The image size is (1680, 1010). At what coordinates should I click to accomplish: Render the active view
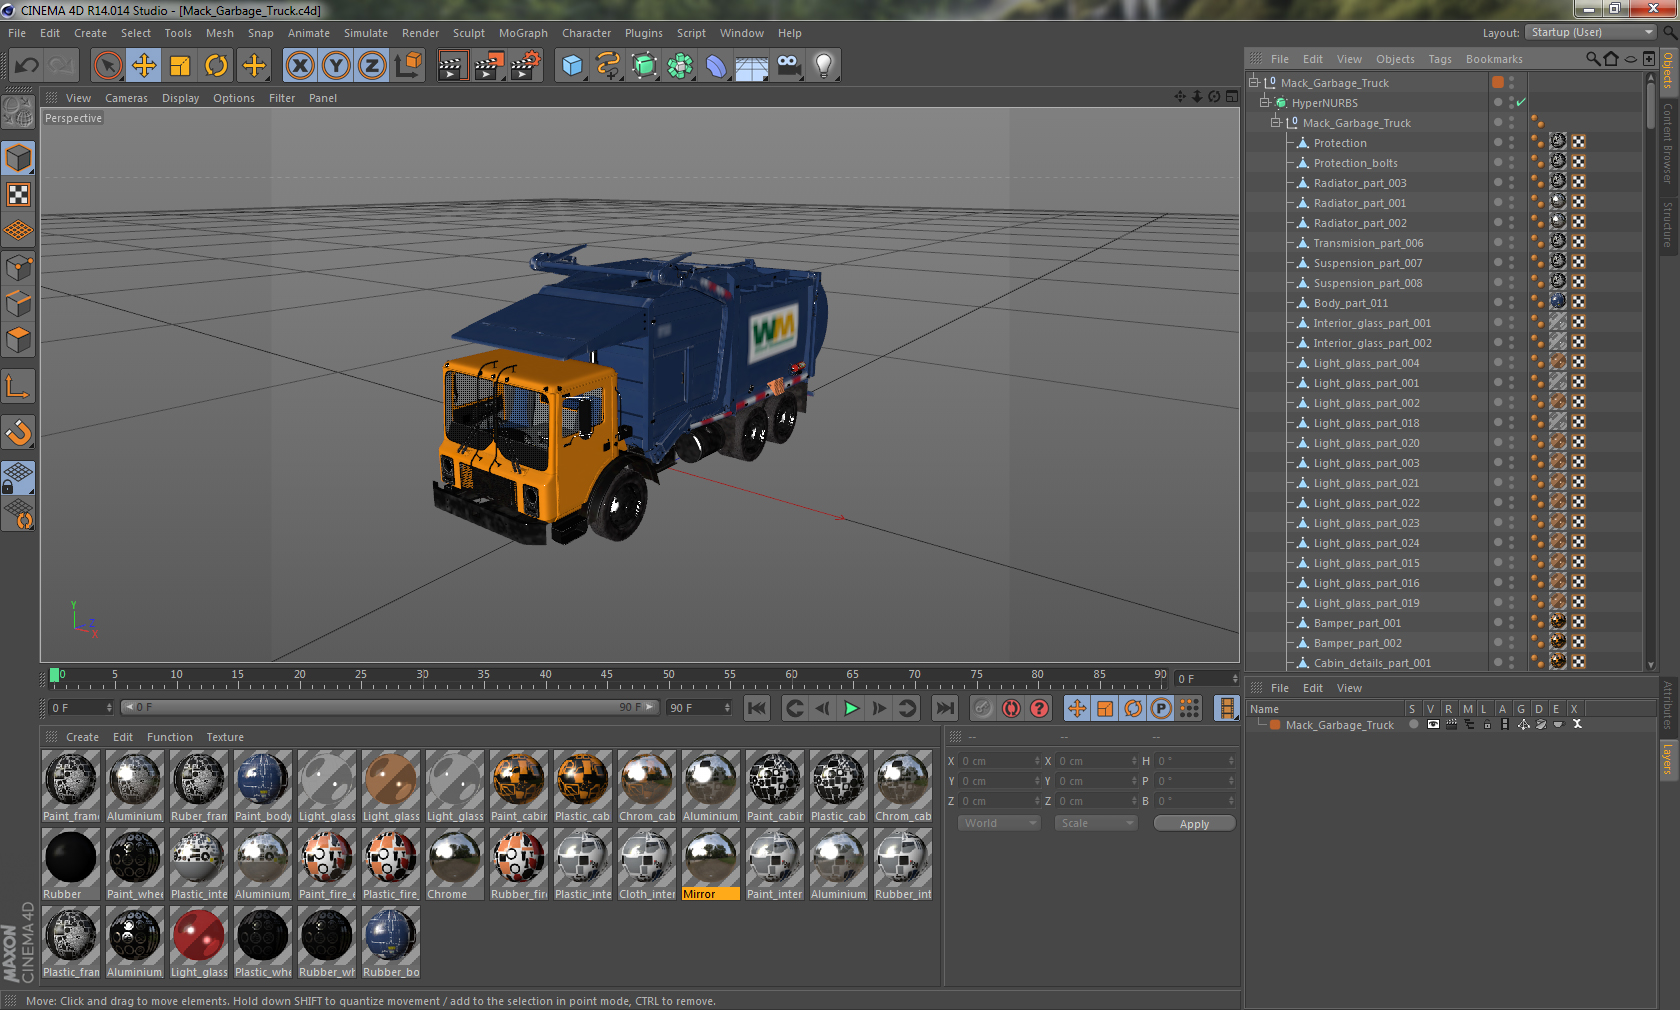point(452,66)
